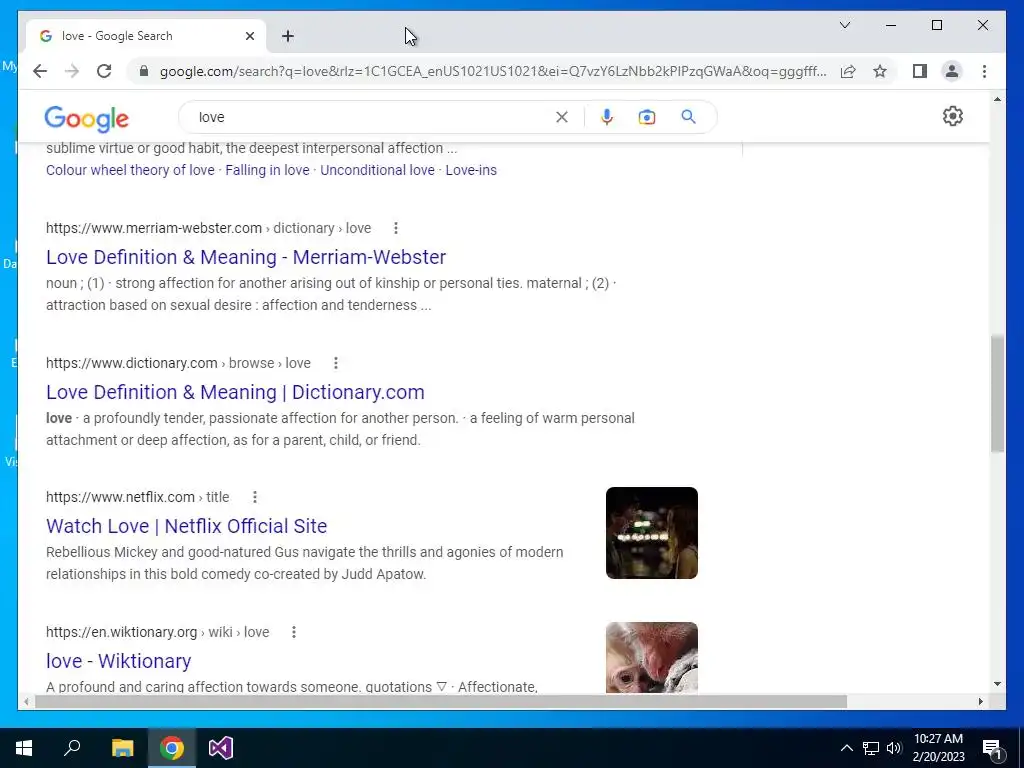Click the Chrome forward arrow
1024x768 pixels.
point(72,71)
